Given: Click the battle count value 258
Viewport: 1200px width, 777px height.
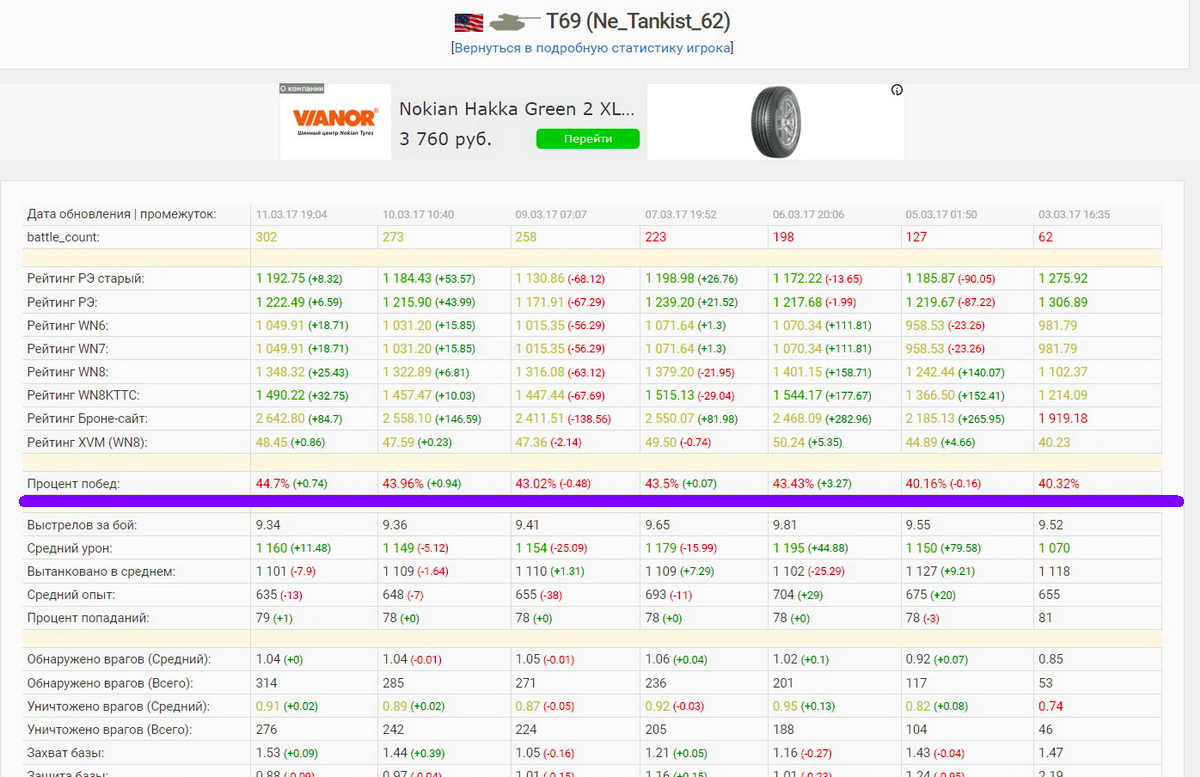Looking at the screenshot, I should coord(527,237).
